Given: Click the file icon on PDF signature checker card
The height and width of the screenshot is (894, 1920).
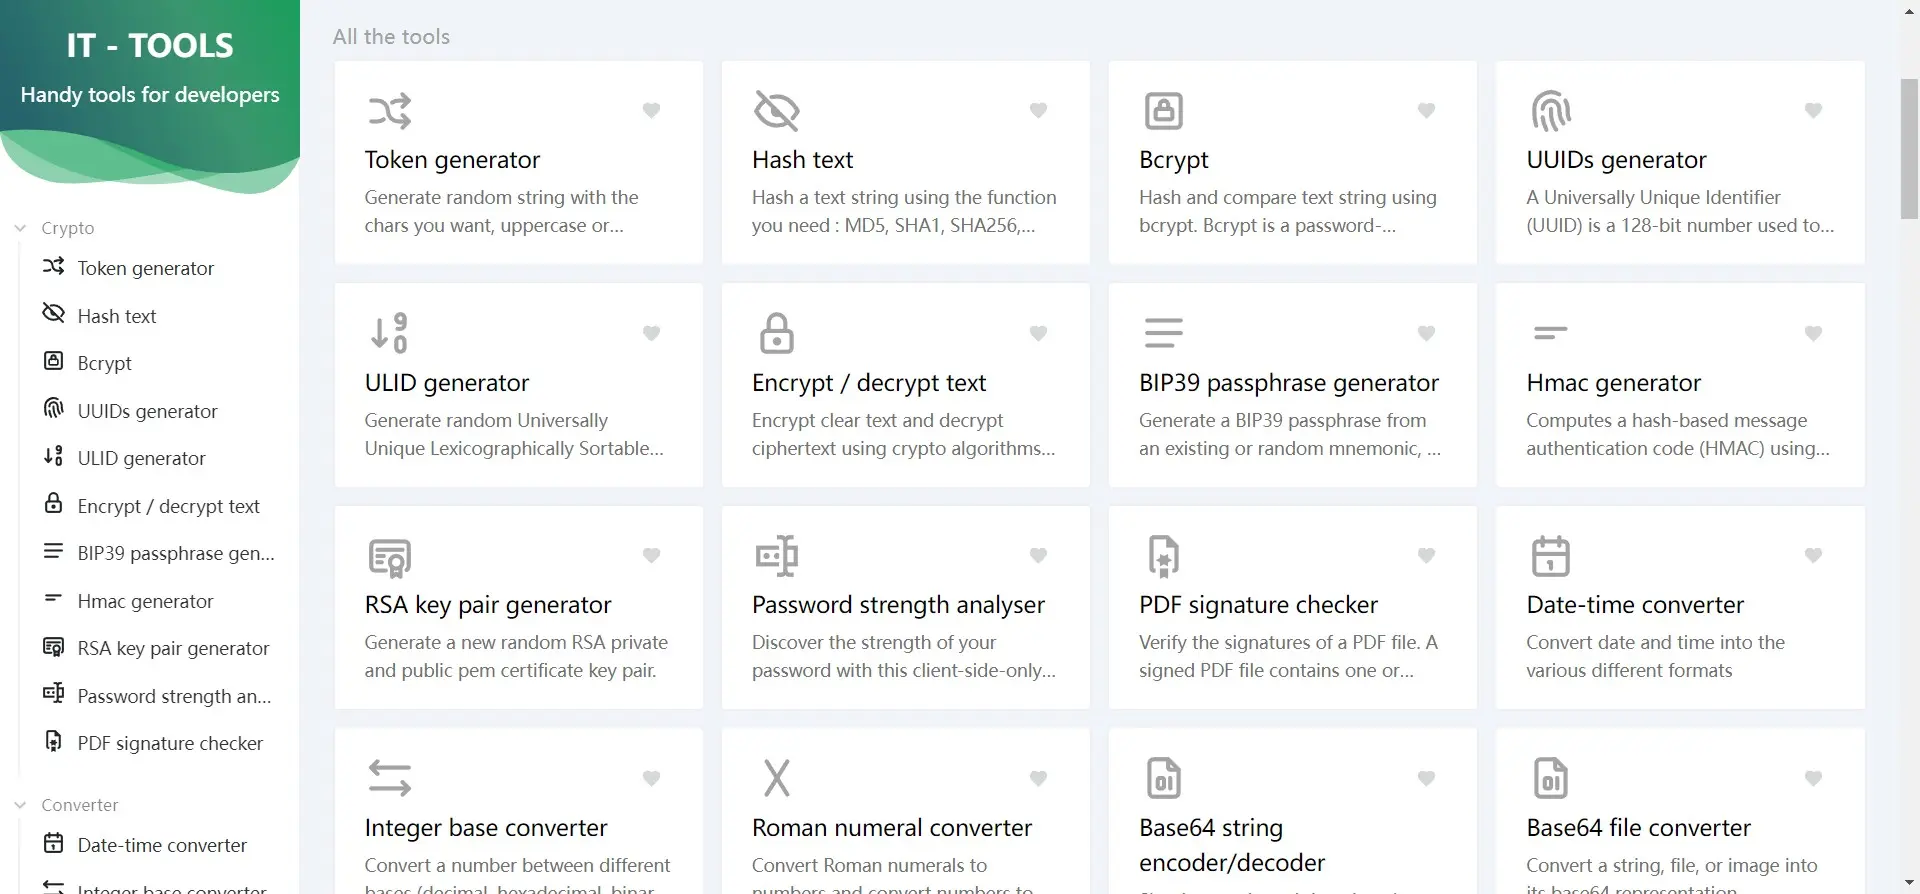Looking at the screenshot, I should (1163, 556).
